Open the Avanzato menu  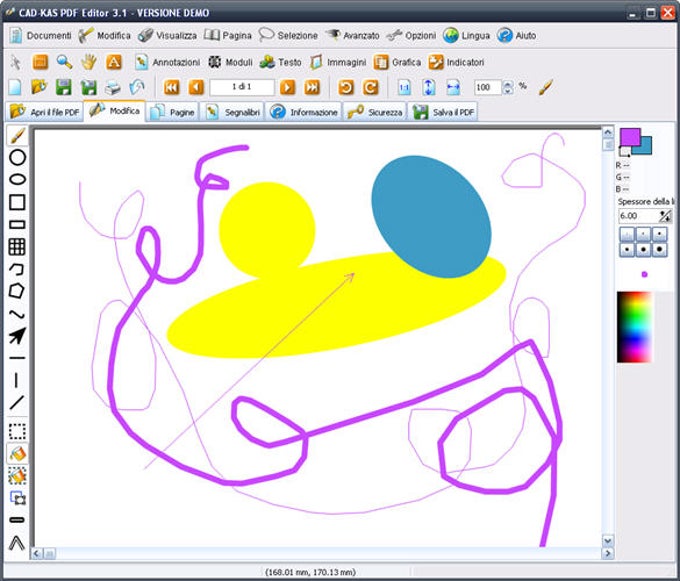coord(352,36)
